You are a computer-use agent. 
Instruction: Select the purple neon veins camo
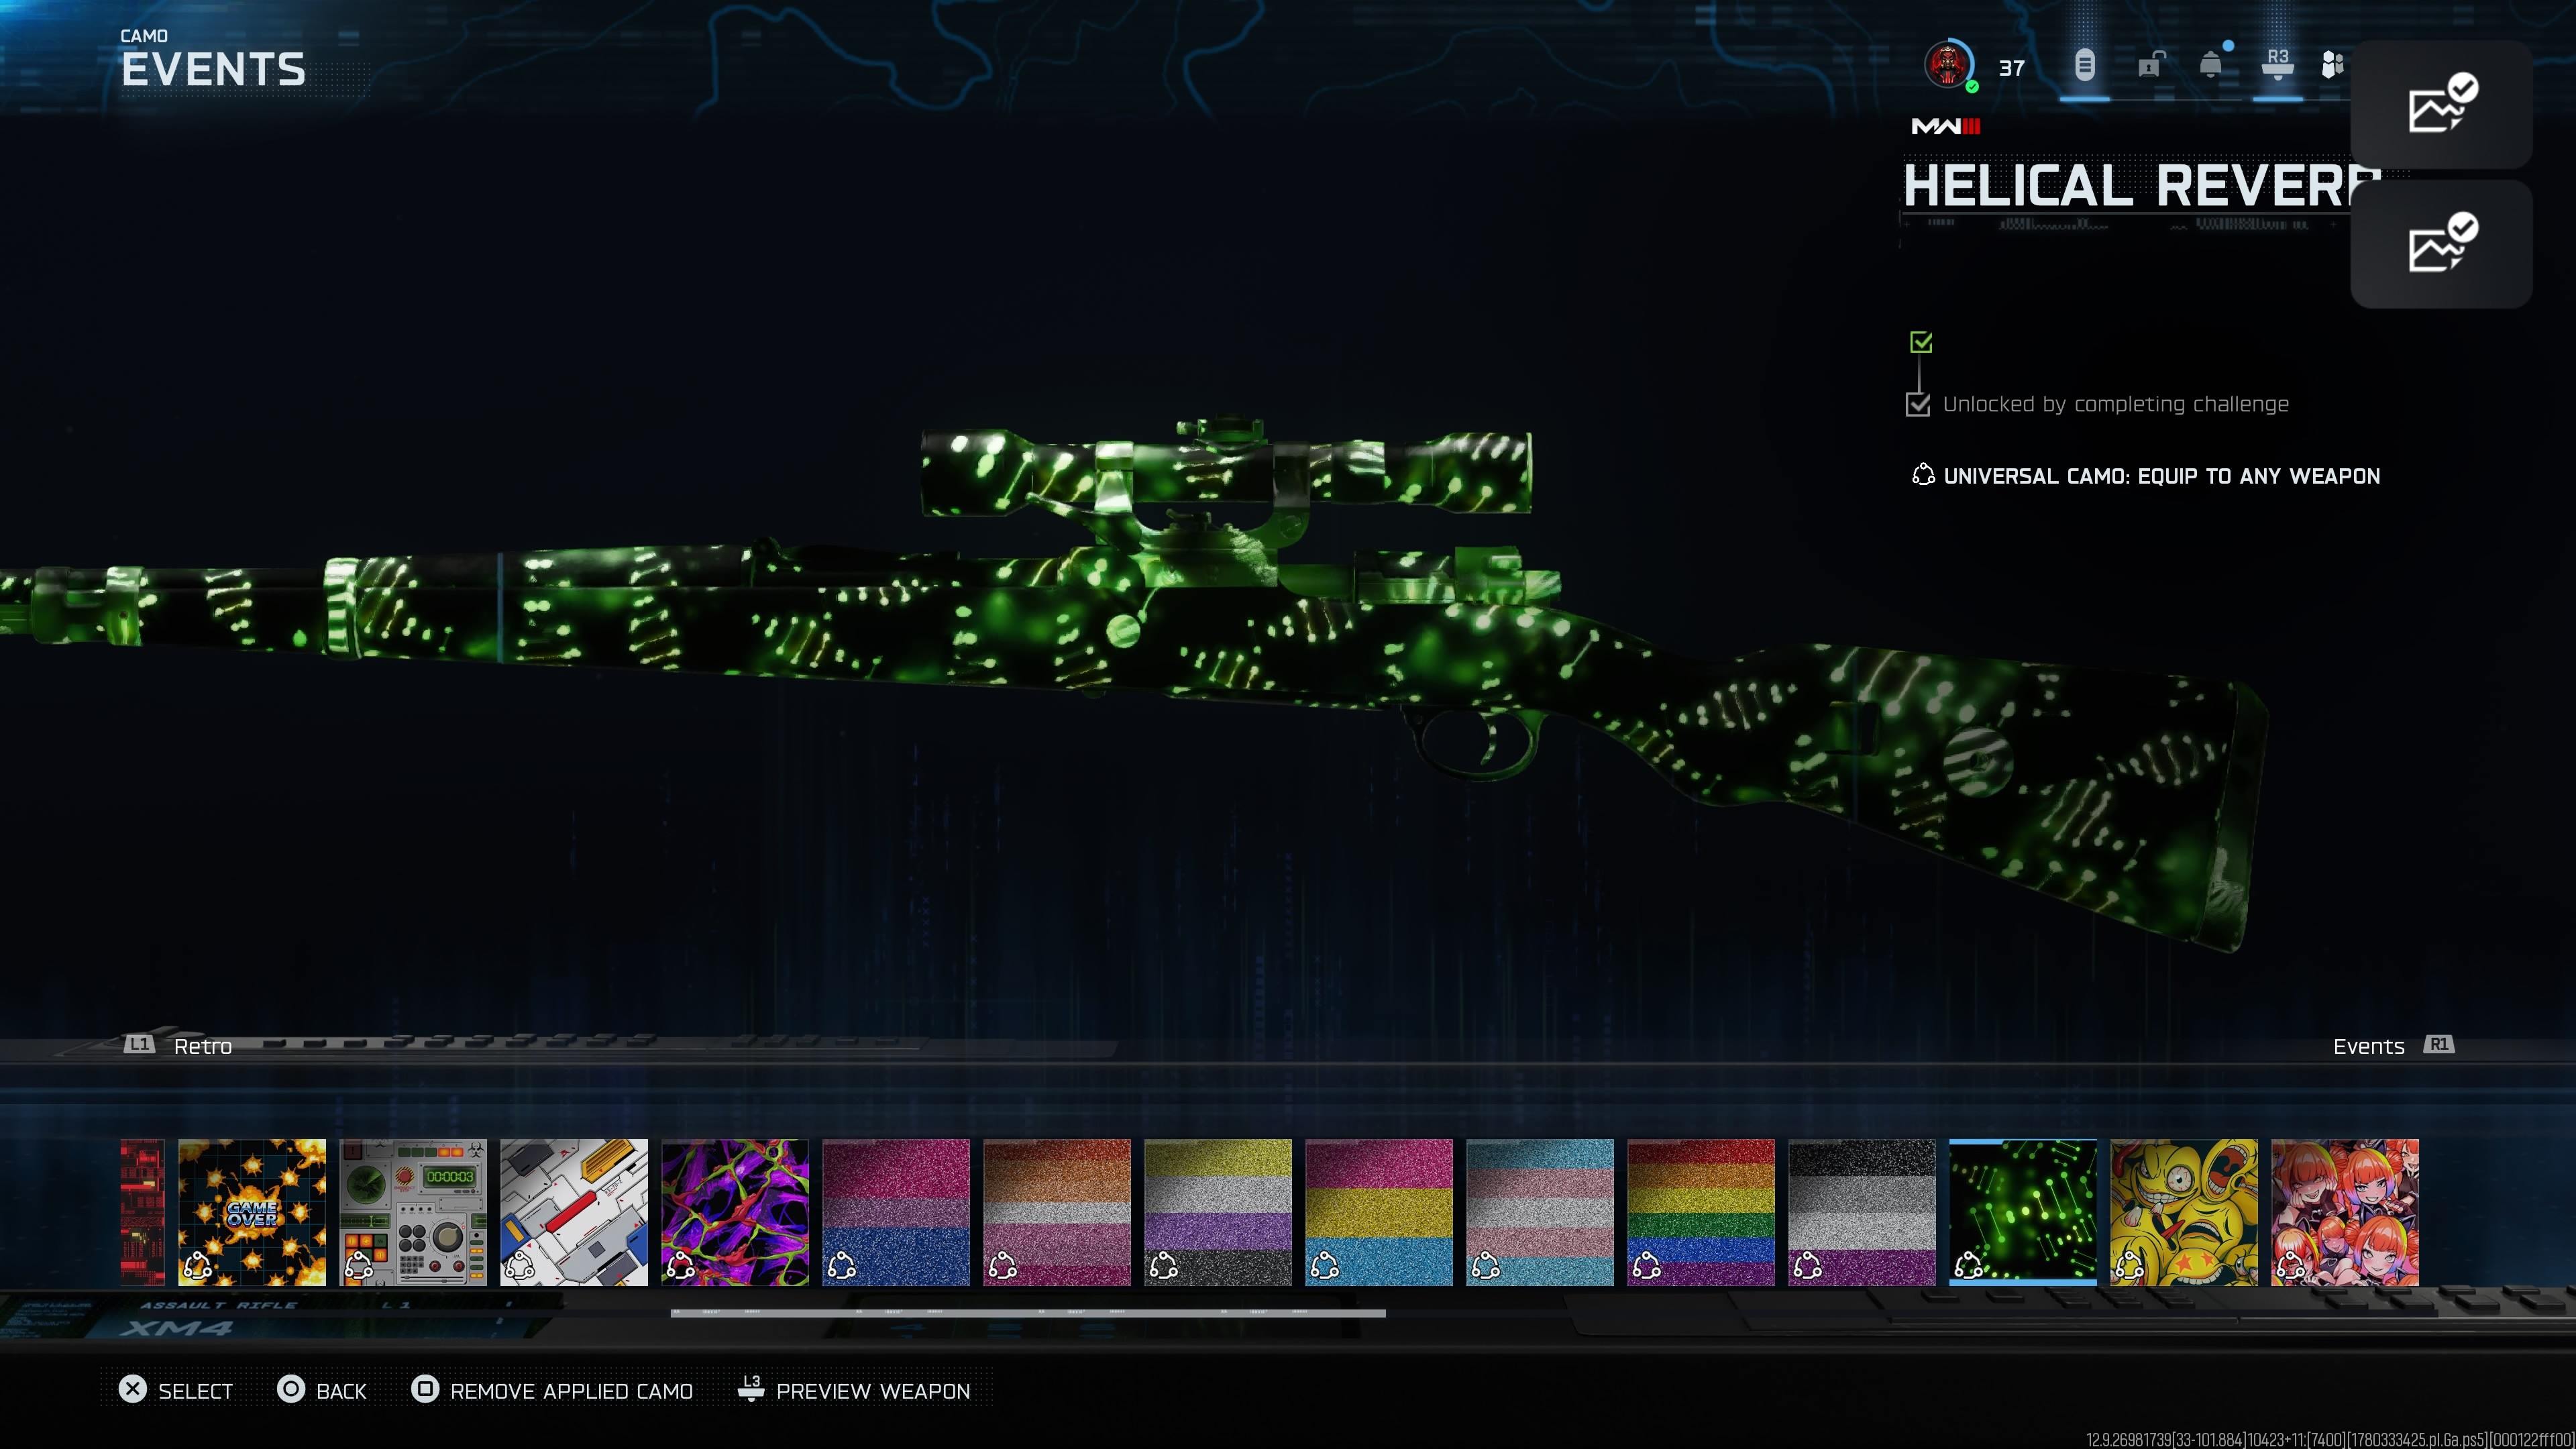click(735, 1212)
